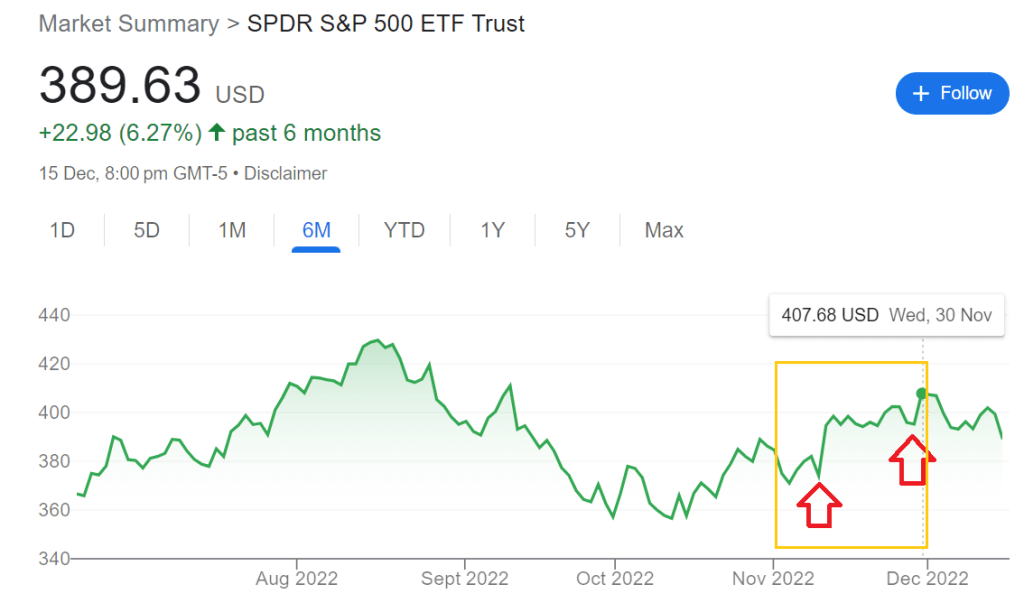Screen dimensions: 1024x603
Task: Open the Market Summary link
Action: pos(128,24)
